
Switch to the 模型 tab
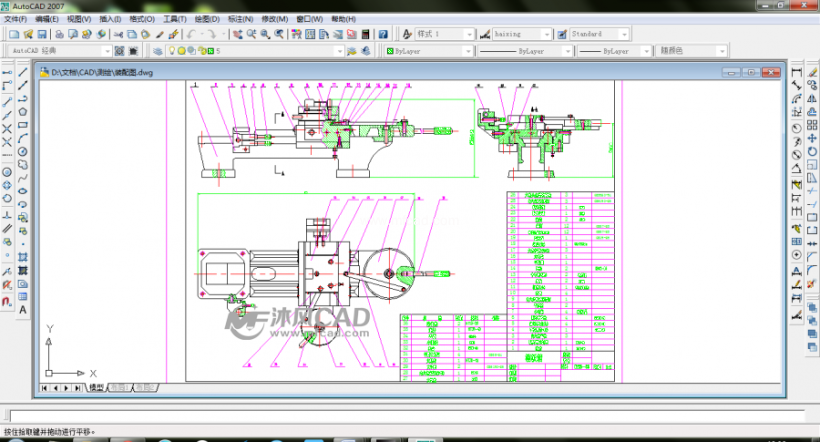(x=97, y=388)
